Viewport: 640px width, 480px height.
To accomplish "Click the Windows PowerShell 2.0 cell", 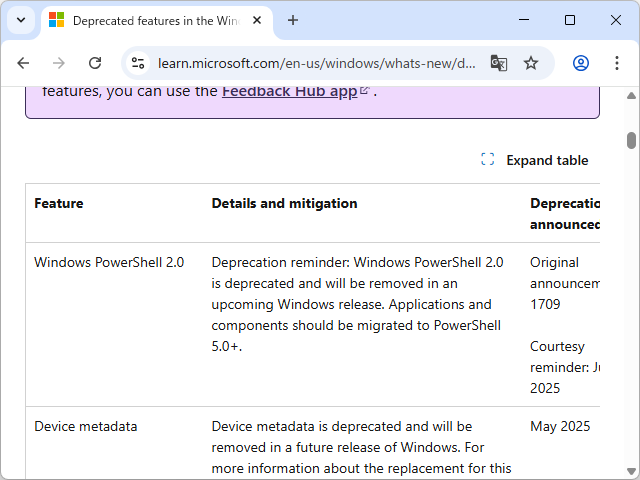I will click(x=109, y=262).
